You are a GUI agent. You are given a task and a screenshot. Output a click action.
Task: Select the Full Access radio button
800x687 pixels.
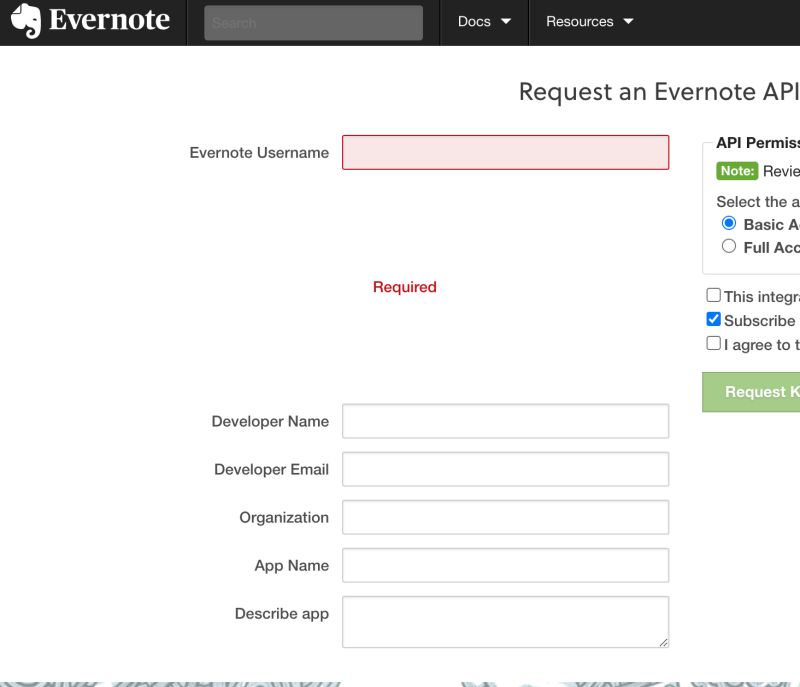(x=729, y=246)
